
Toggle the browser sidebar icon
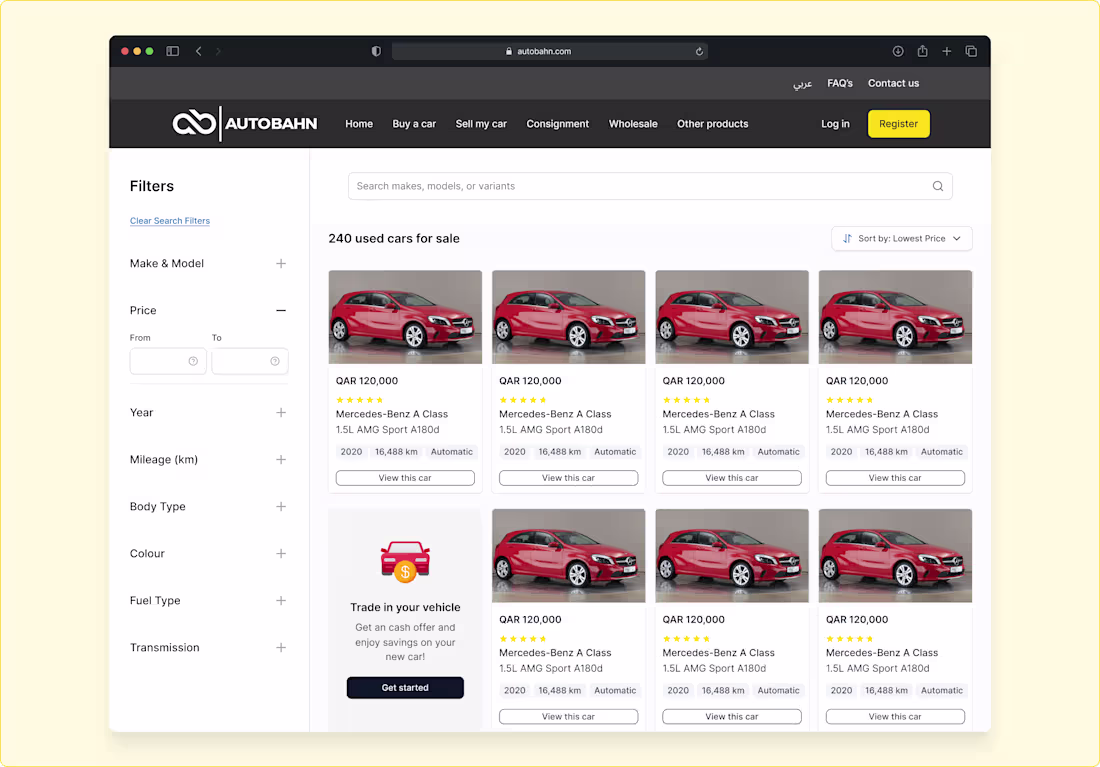[x=172, y=50]
